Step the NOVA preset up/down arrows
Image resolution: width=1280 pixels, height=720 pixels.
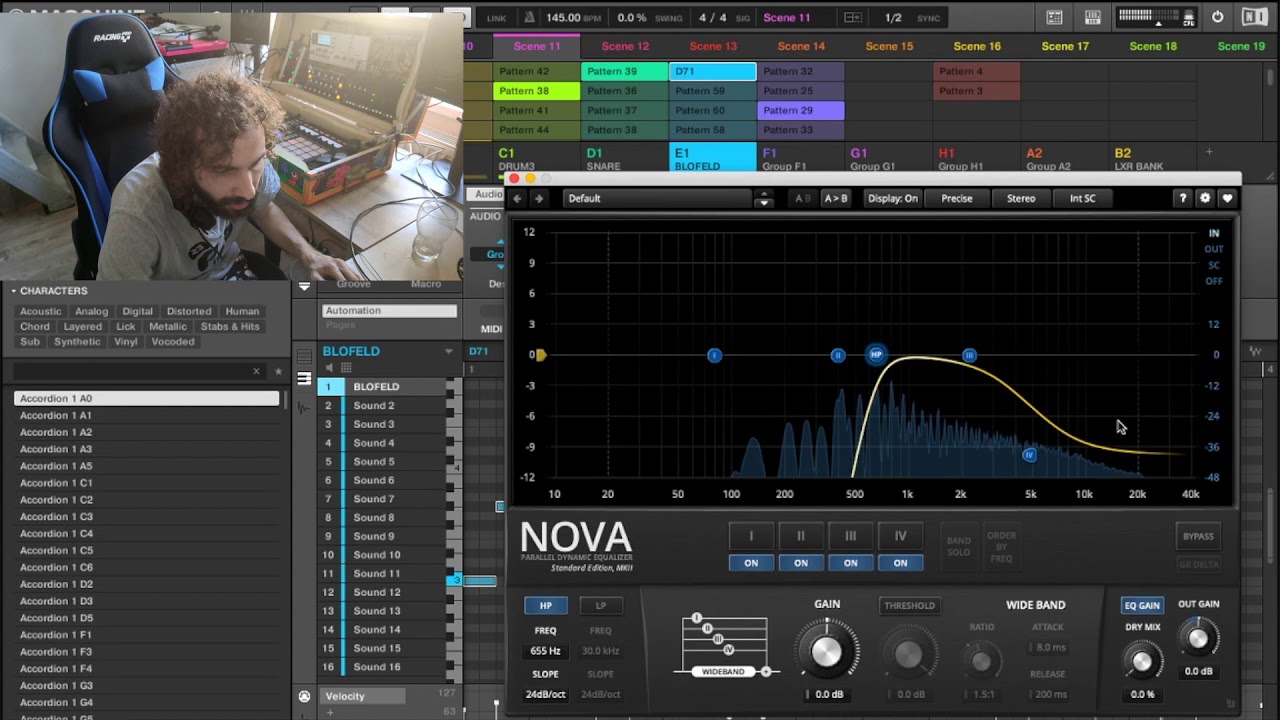click(x=763, y=198)
